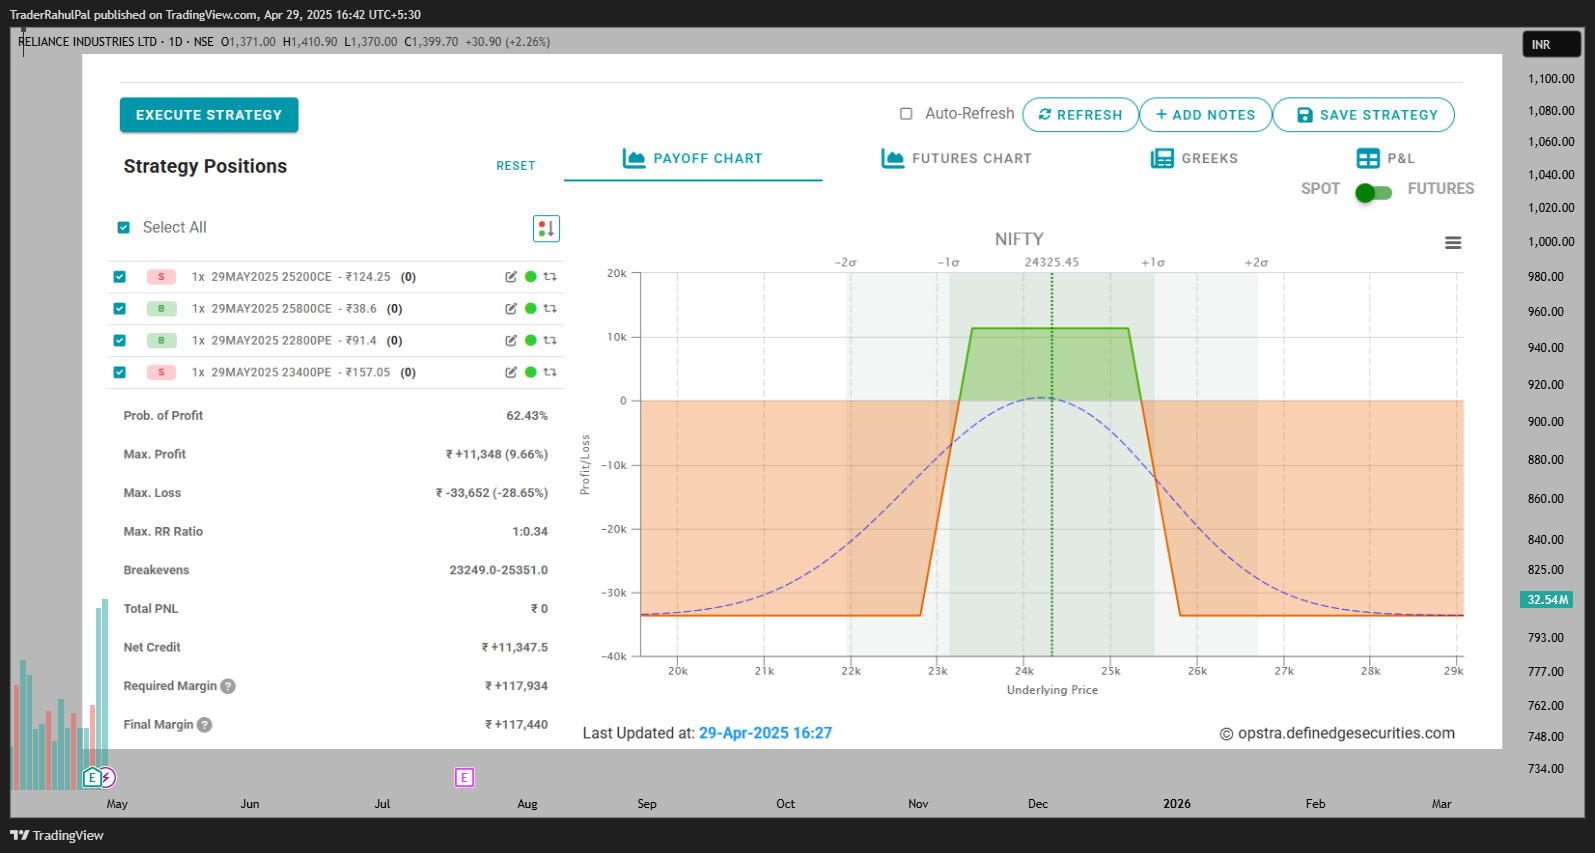The image size is (1595, 853).
Task: Switch to the Payoff Chart tab
Action: click(x=693, y=159)
